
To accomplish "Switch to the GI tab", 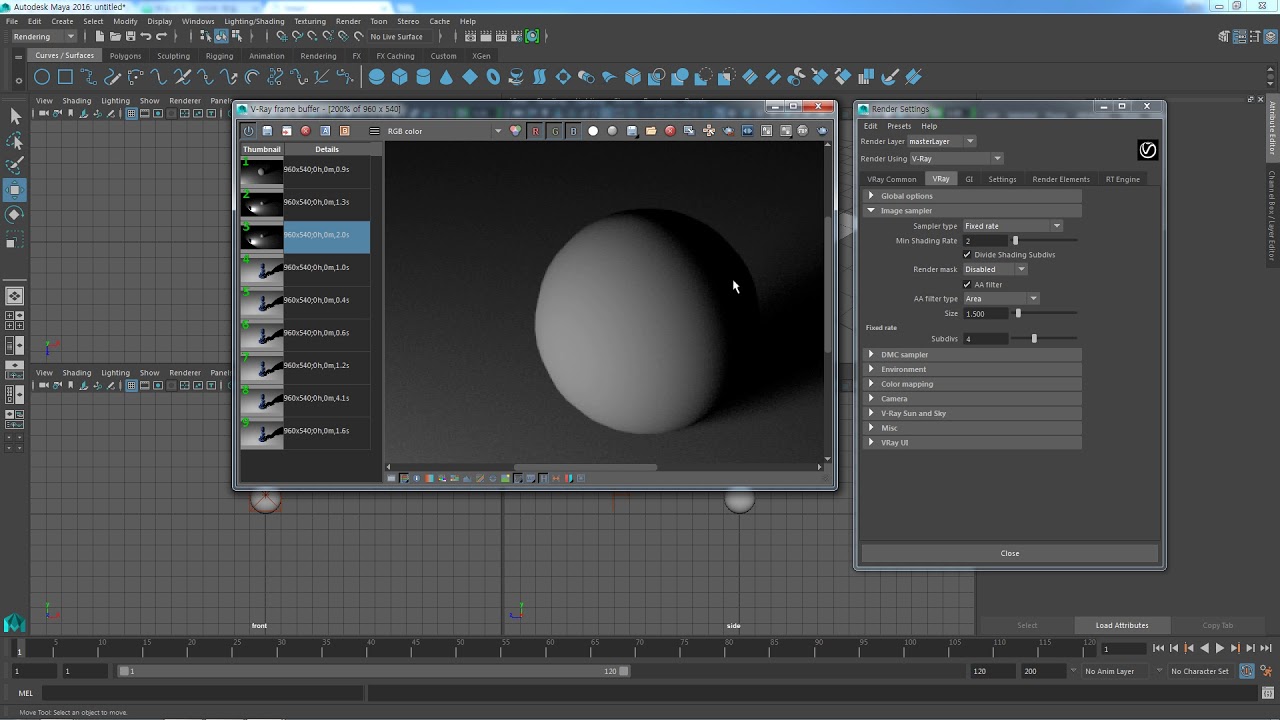I will coord(969,179).
